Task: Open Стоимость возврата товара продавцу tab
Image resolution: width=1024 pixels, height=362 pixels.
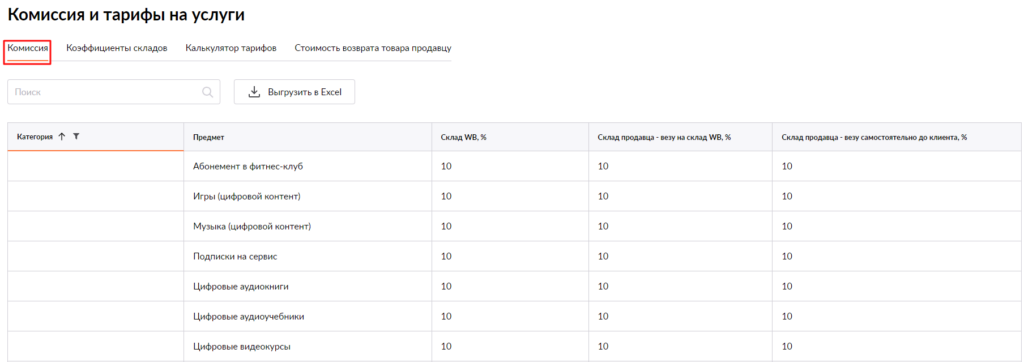Action: tap(372, 48)
